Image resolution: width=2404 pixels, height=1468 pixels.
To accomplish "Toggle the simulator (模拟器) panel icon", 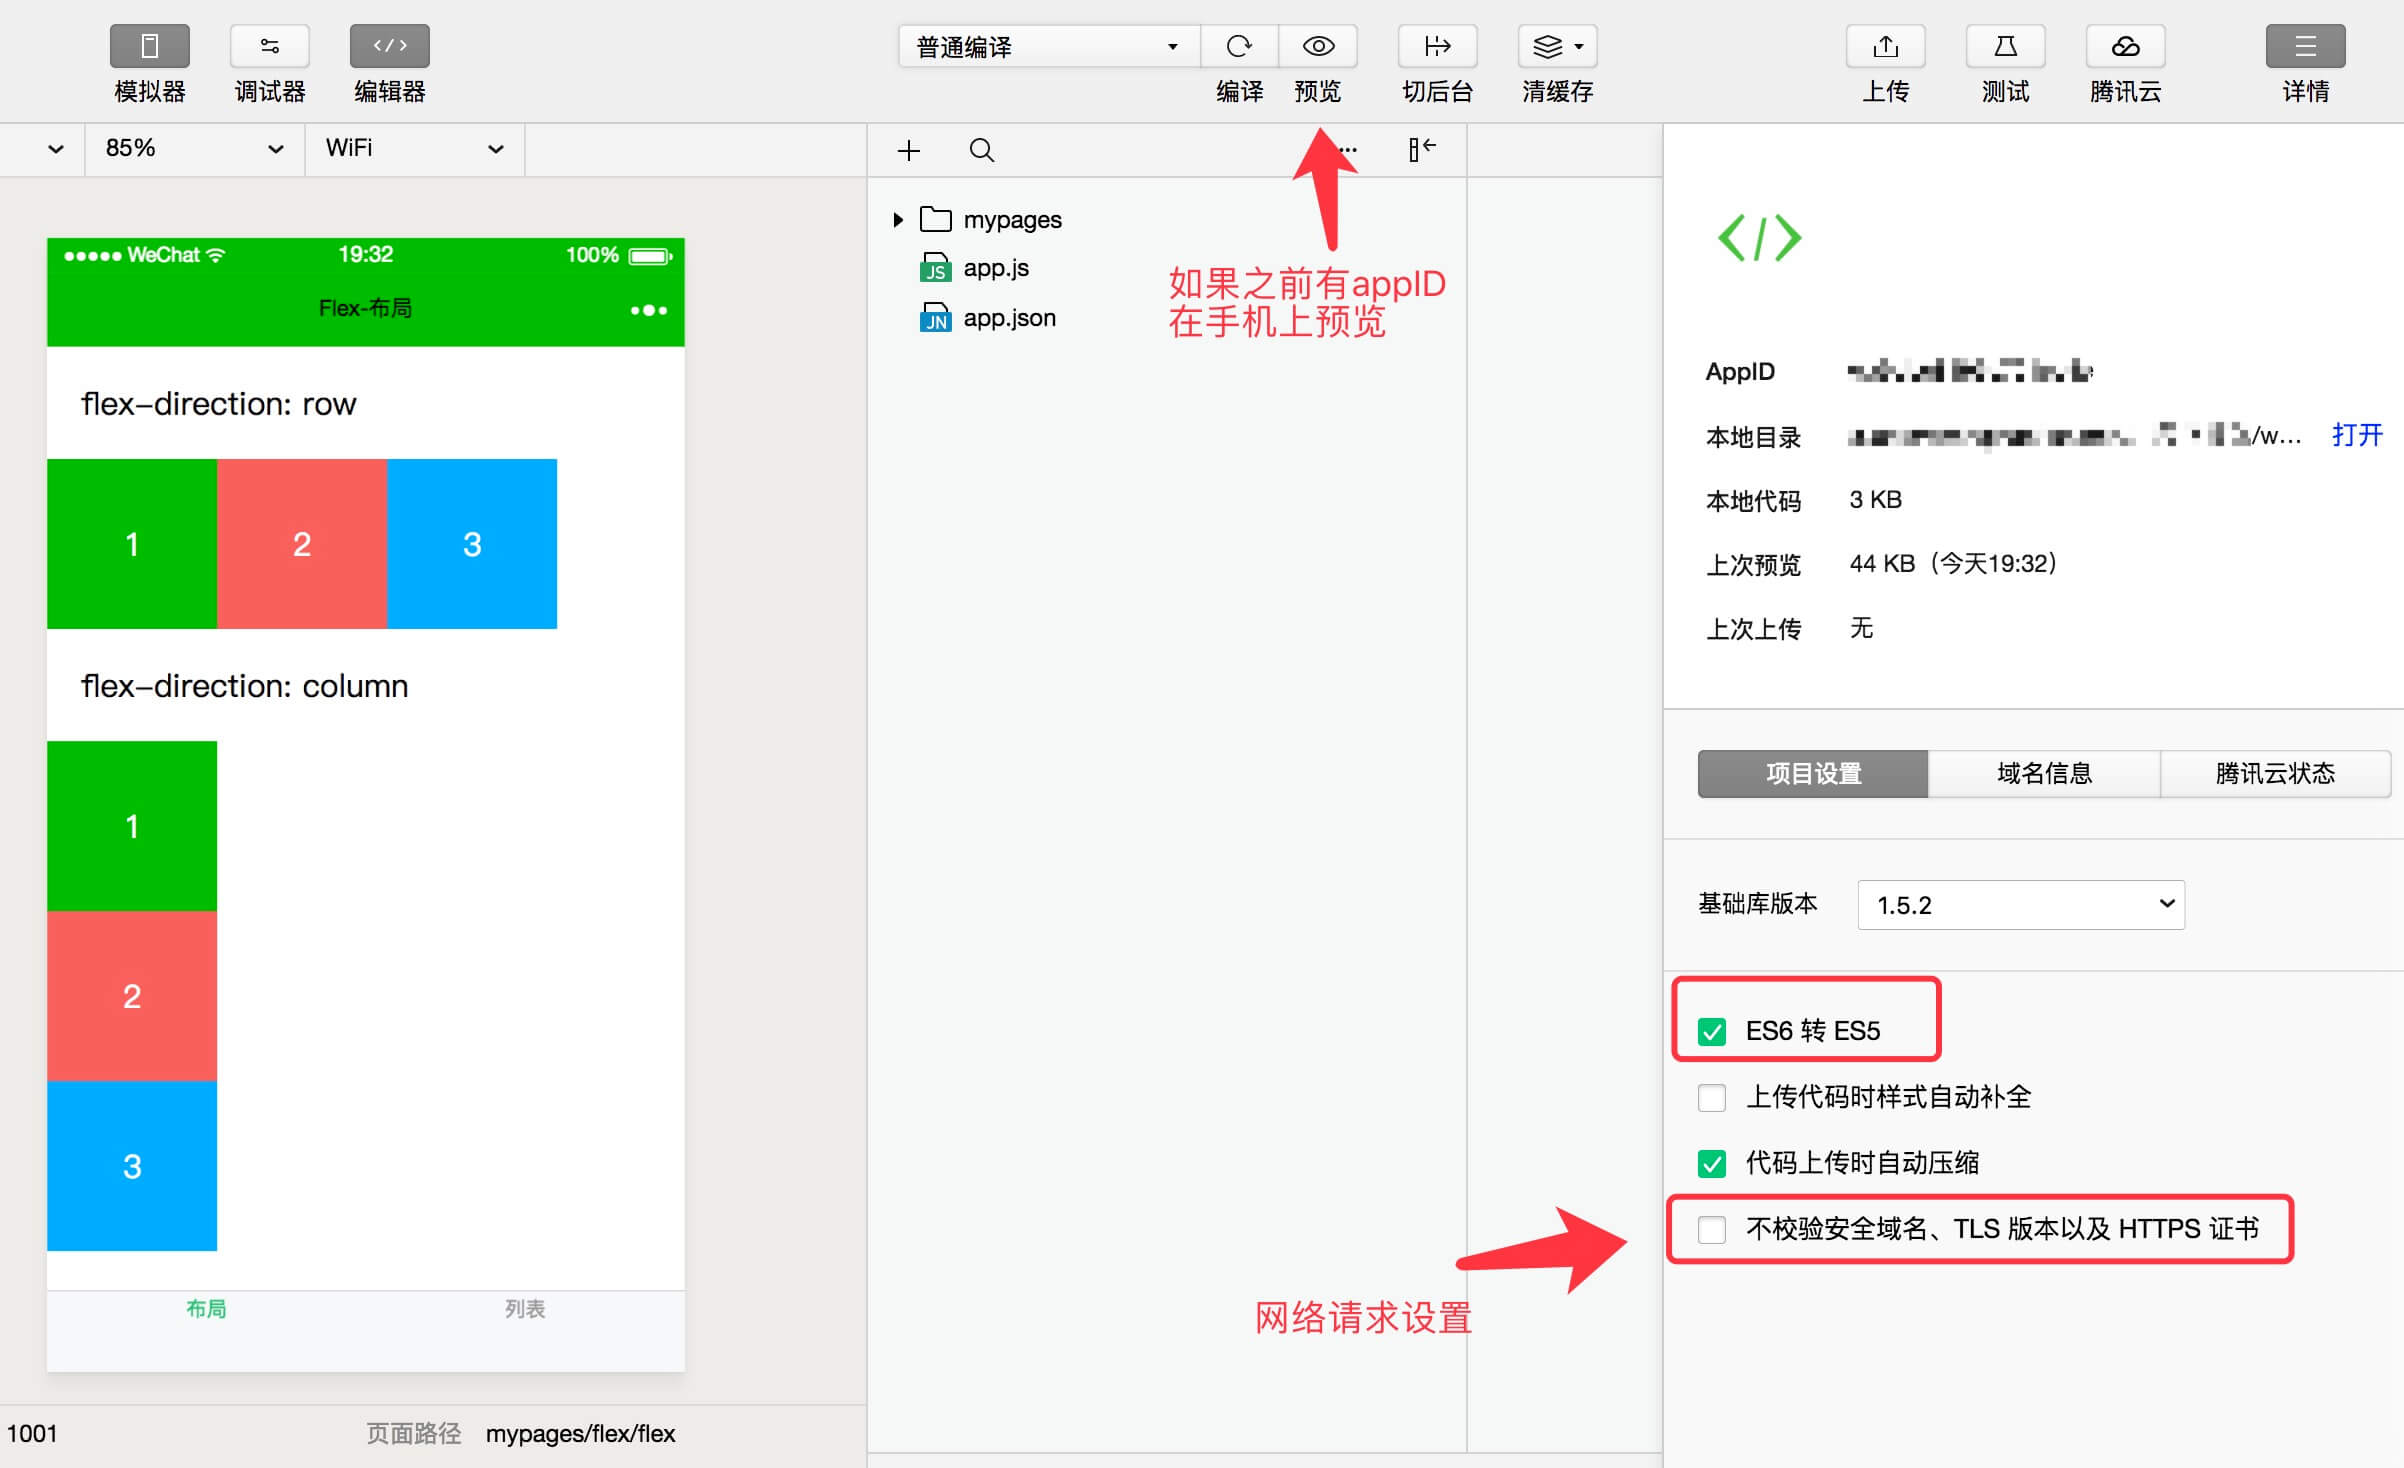I will (x=149, y=46).
